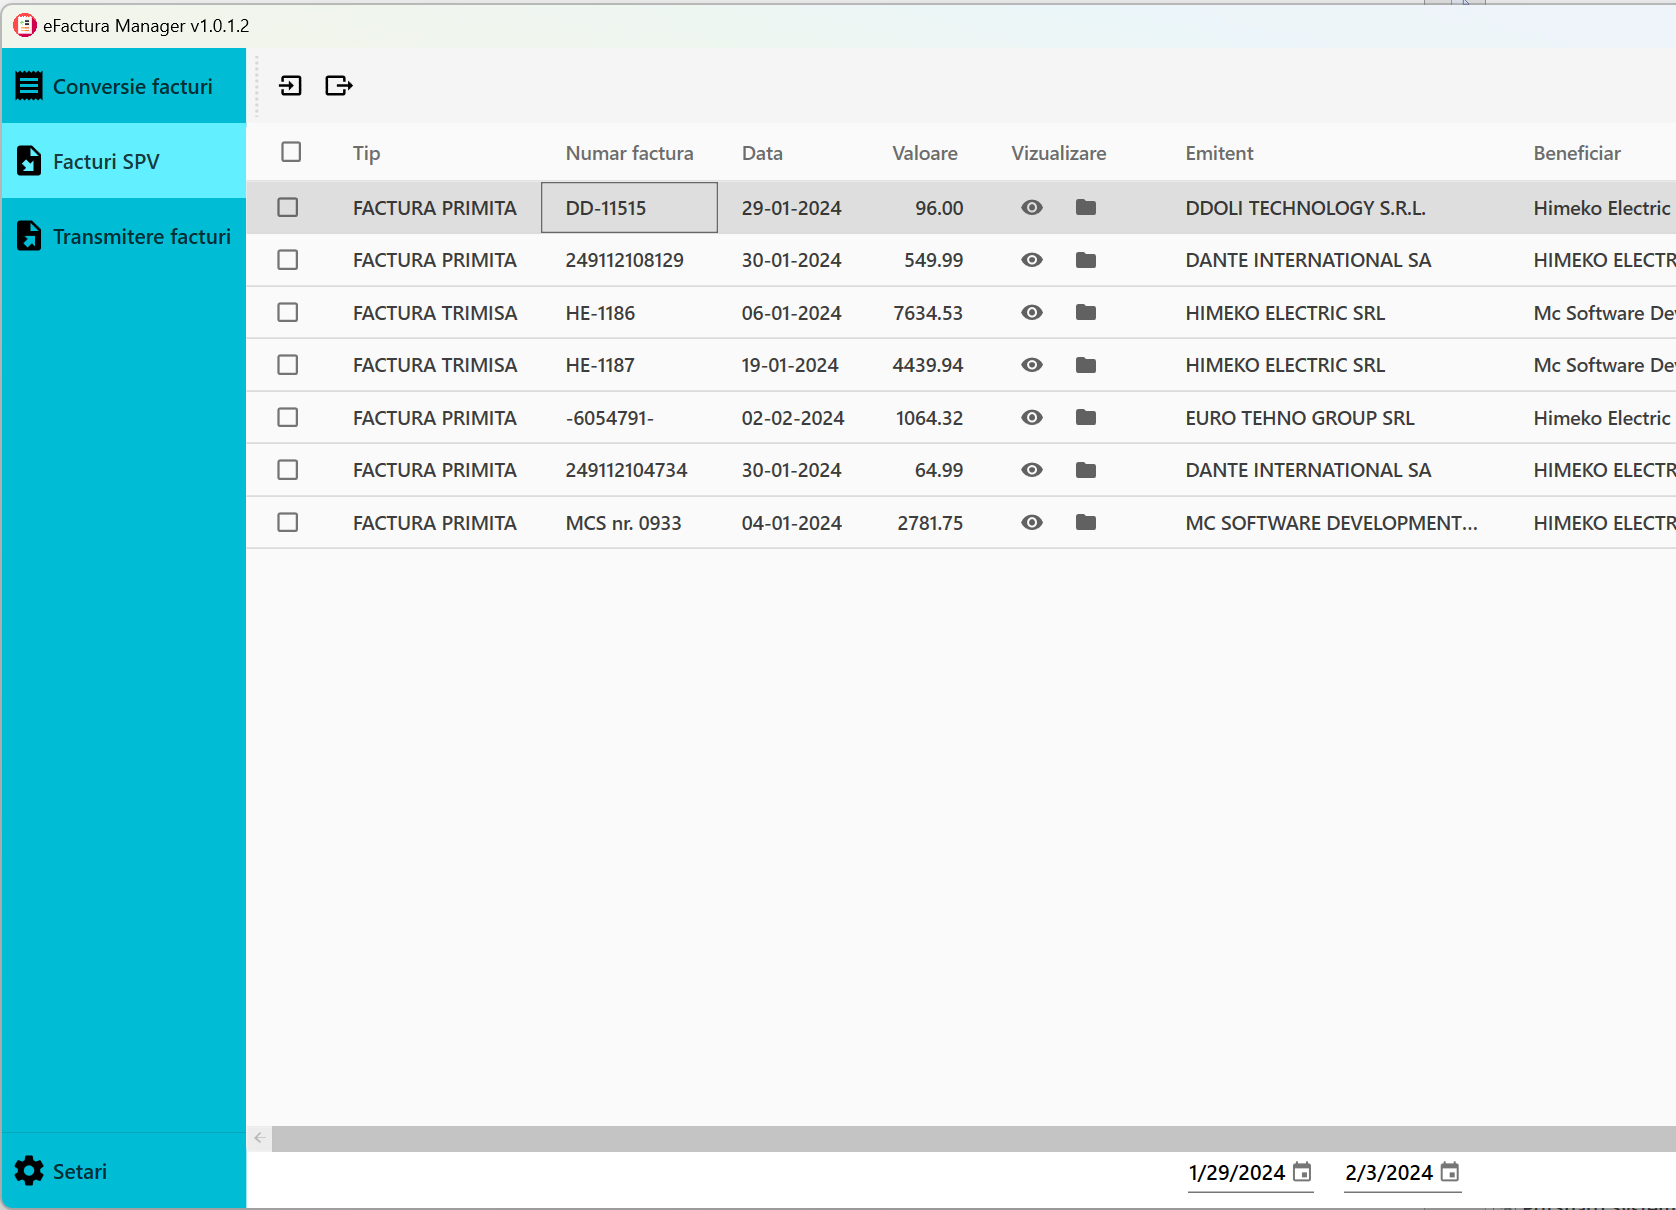Open the folder icon for invoice MCS nr. 0933
The height and width of the screenshot is (1210, 1676).
(1086, 522)
